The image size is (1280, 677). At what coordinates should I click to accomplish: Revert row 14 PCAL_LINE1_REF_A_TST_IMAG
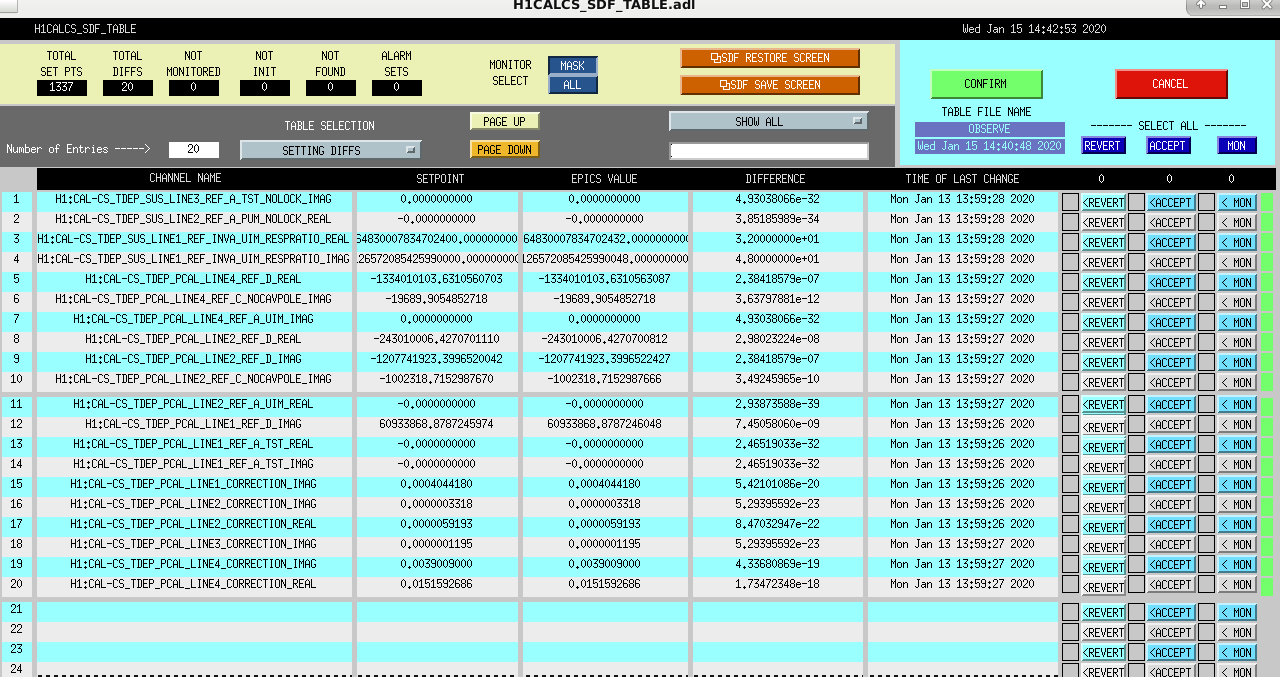(x=1103, y=465)
